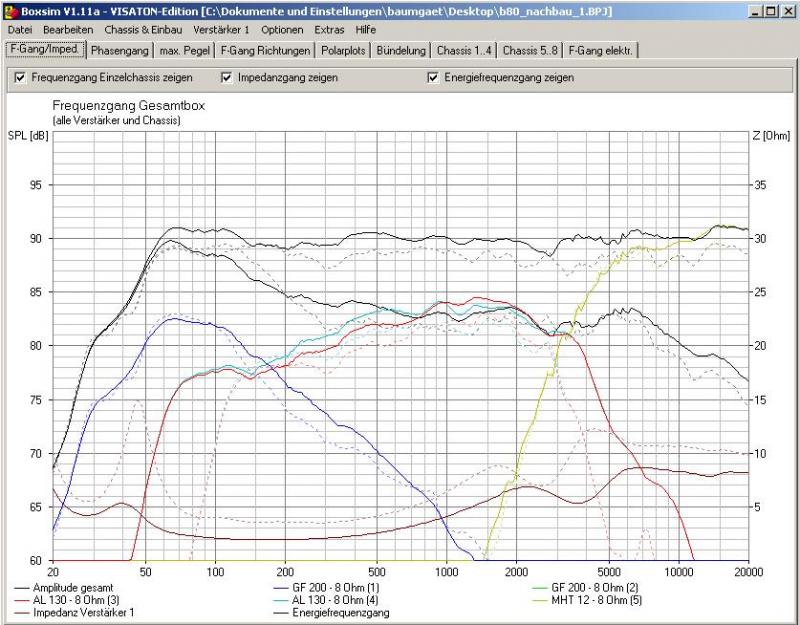800x625 pixels.
Task: Click the SPL [dB] axis label
Action: tap(28, 136)
